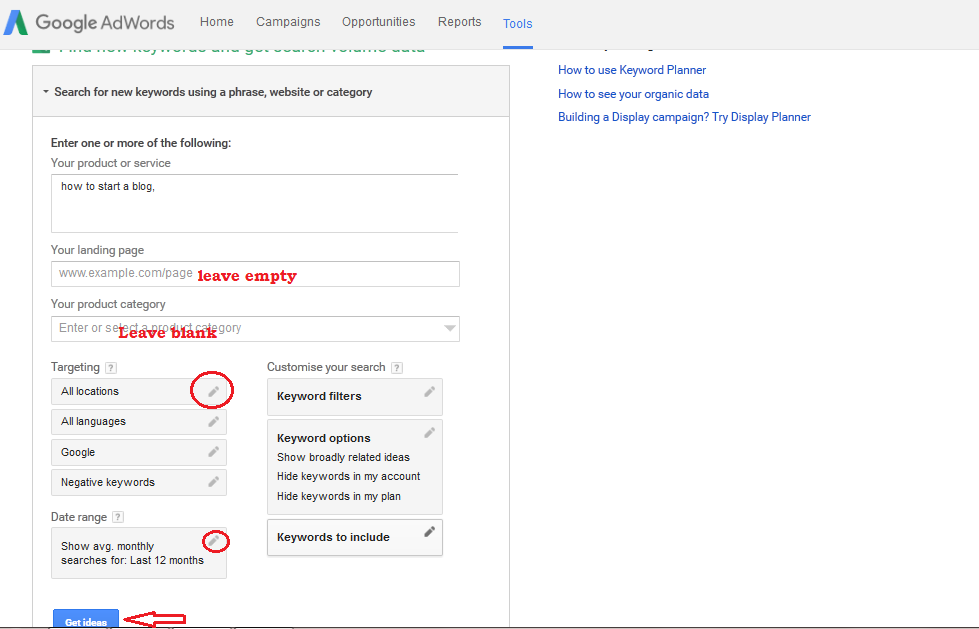Image resolution: width=979 pixels, height=629 pixels.
Task: Click the Get ideas button
Action: (x=85, y=620)
